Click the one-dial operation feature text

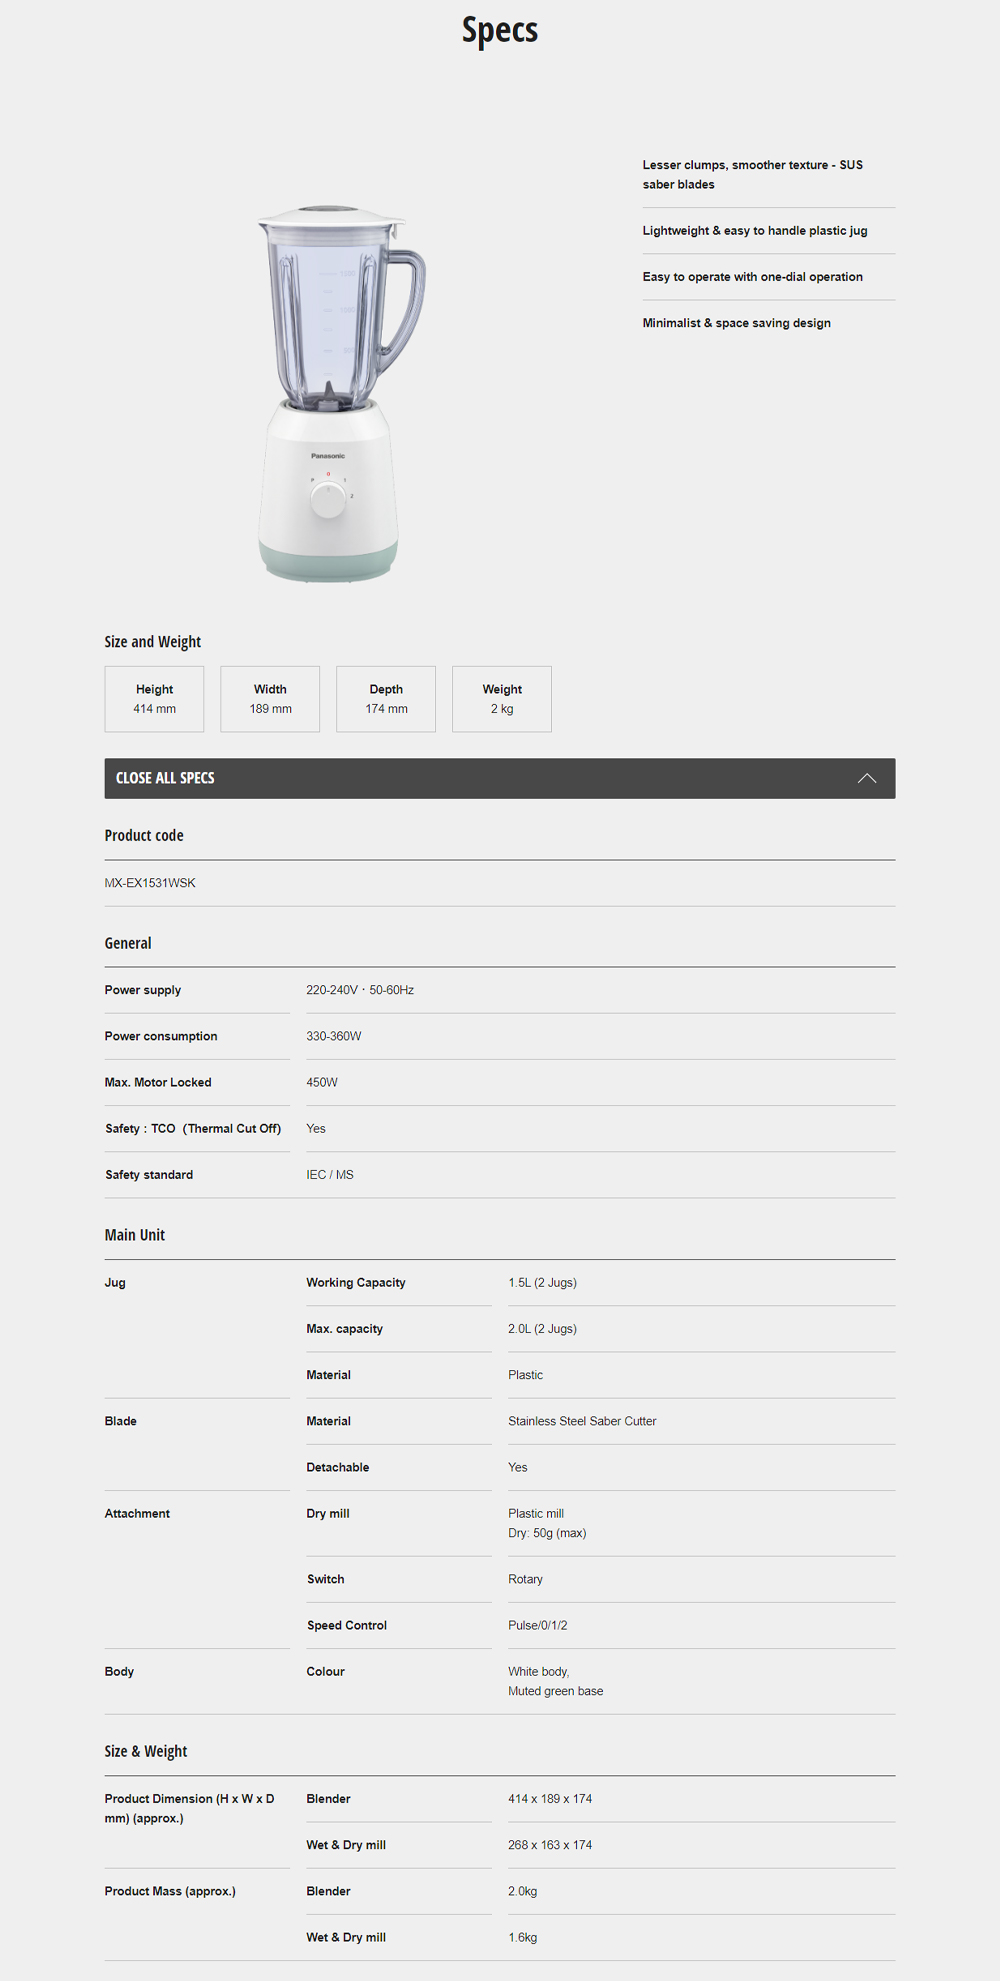[752, 277]
